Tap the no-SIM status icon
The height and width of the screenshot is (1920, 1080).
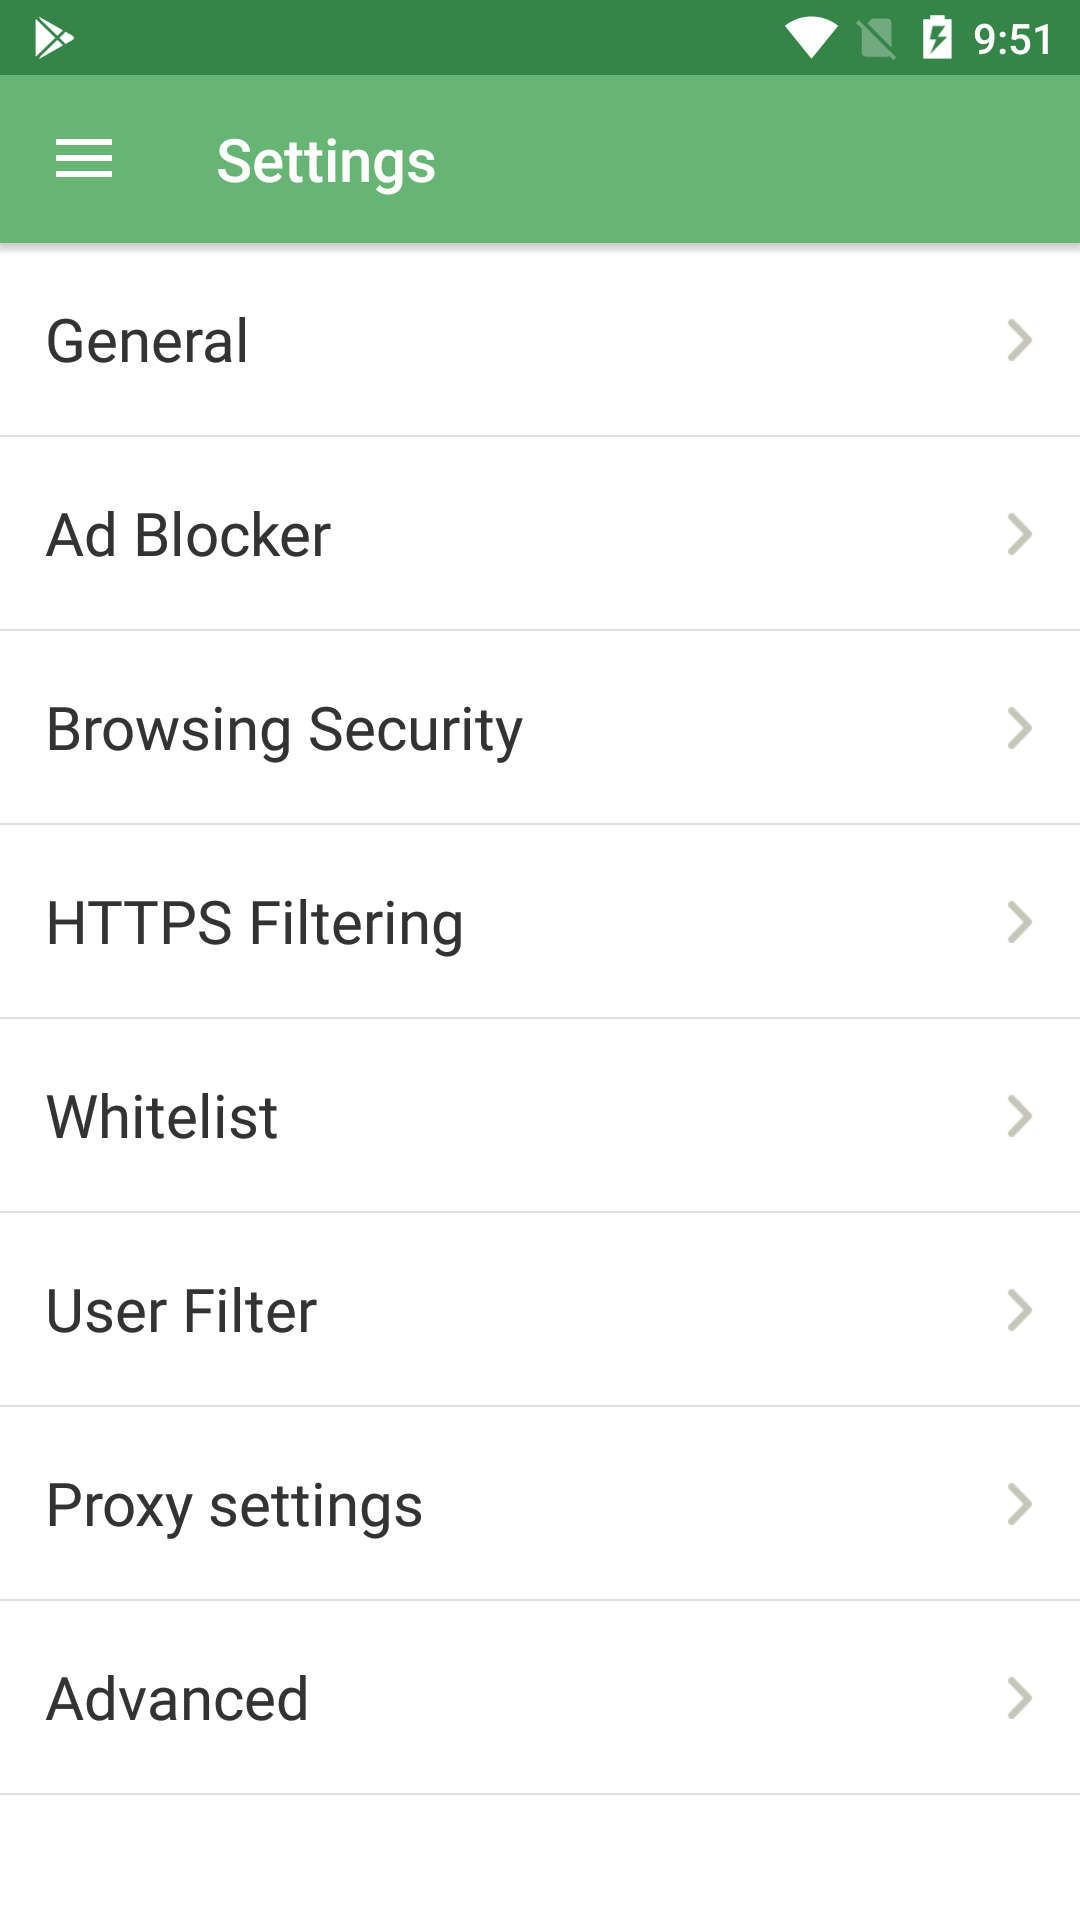[x=877, y=39]
